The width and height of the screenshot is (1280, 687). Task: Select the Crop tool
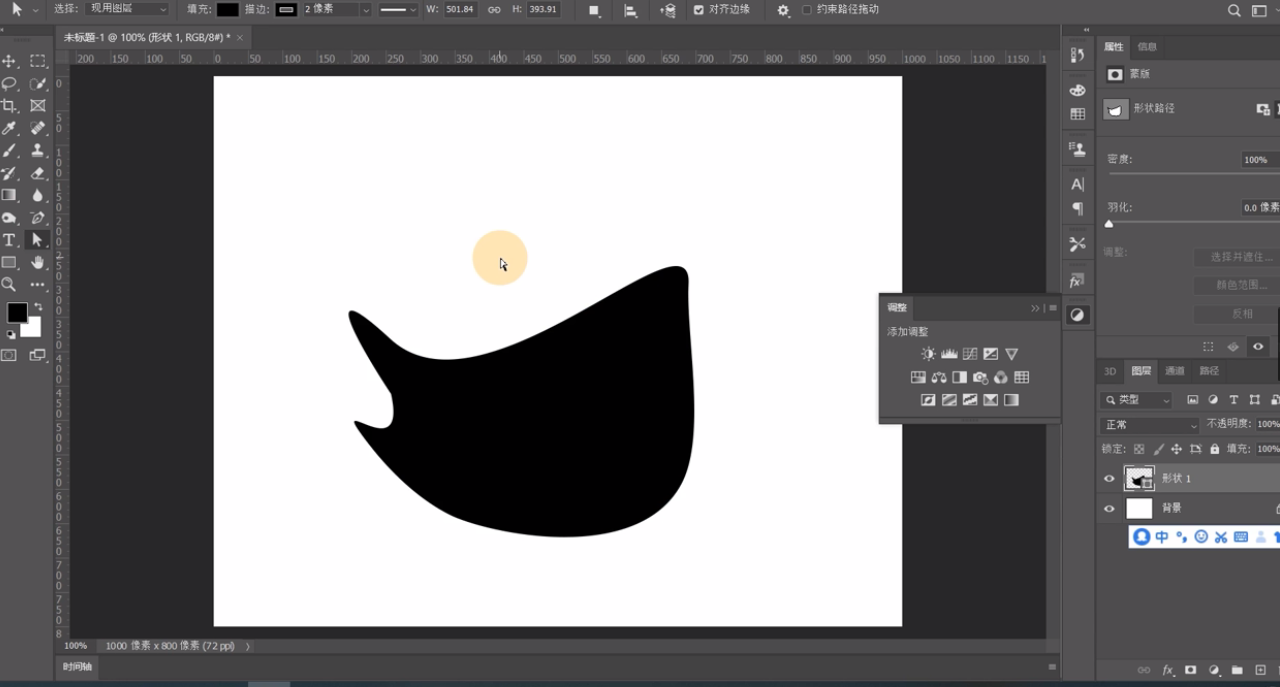click(10, 106)
